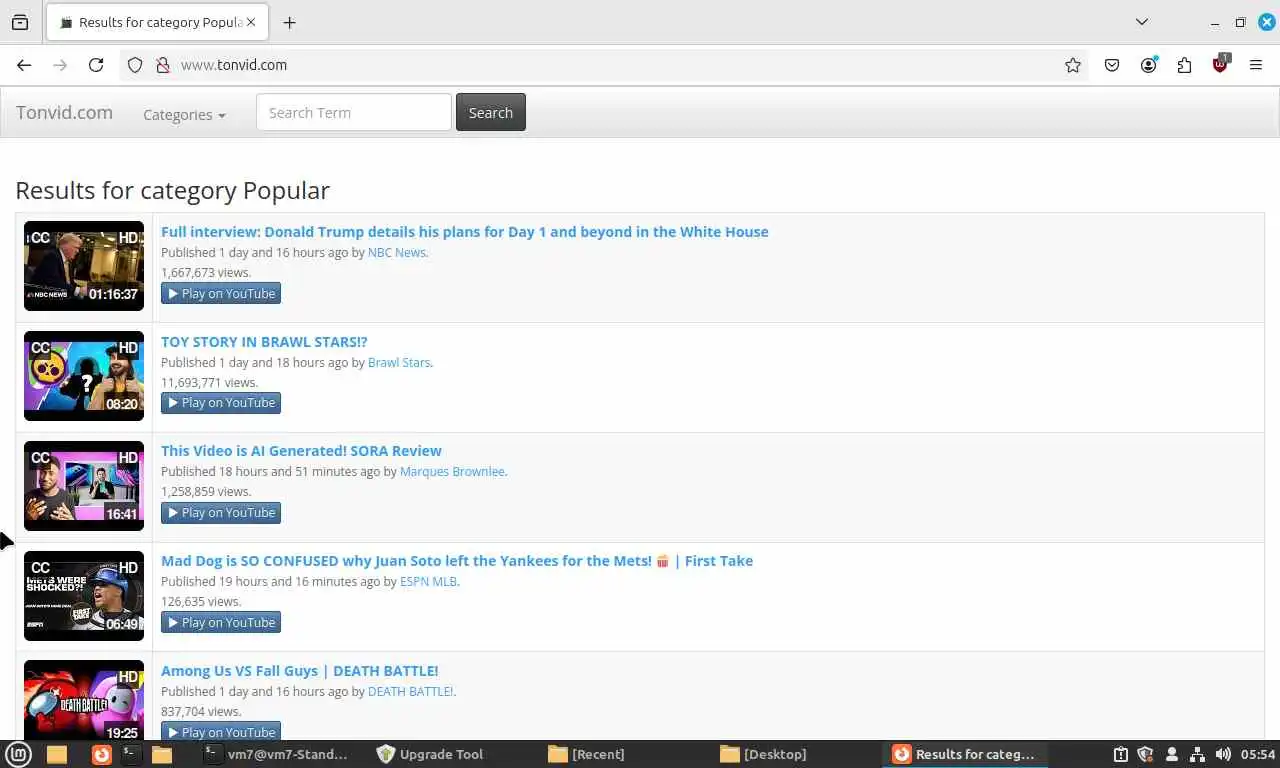Open a new browser tab

289,22
